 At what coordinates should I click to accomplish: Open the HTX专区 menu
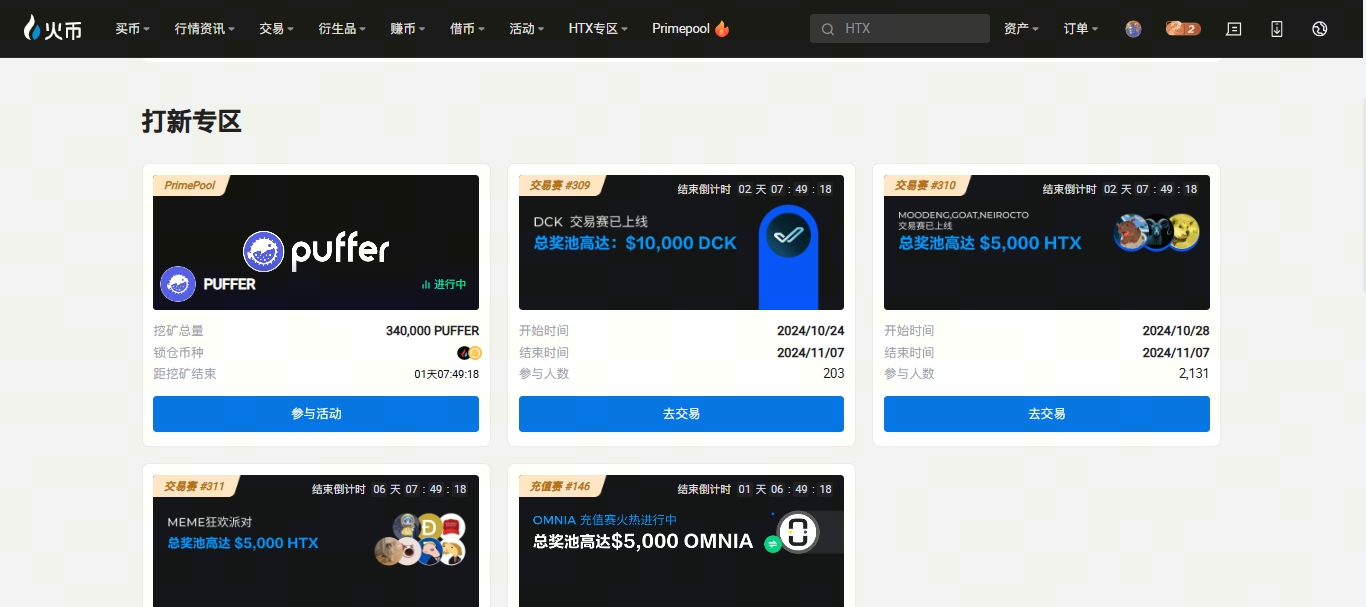(598, 29)
